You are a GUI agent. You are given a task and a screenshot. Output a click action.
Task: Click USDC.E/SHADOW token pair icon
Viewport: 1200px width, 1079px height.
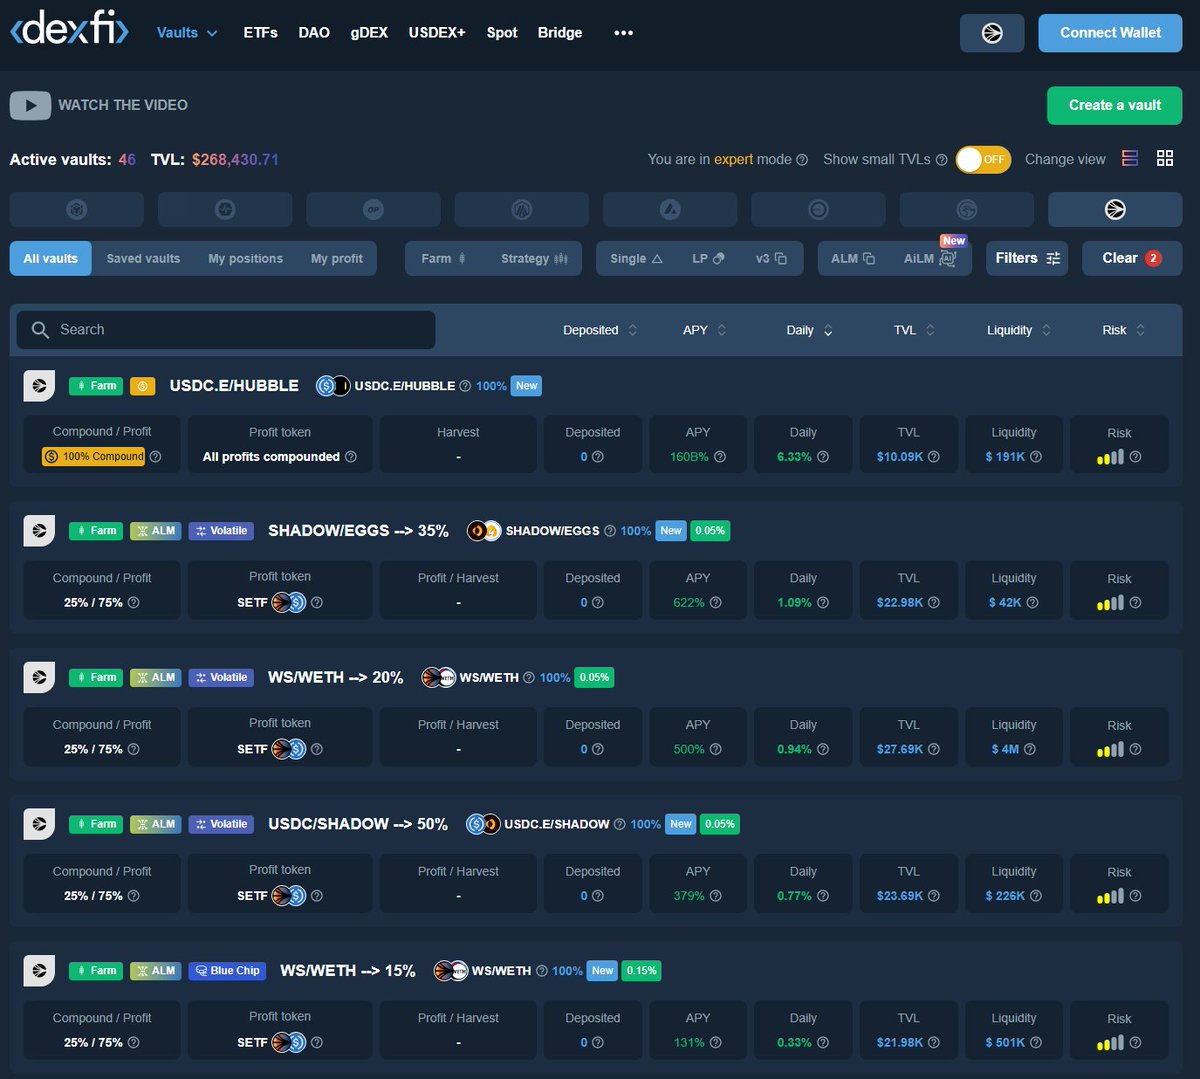pyautogui.click(x=483, y=825)
